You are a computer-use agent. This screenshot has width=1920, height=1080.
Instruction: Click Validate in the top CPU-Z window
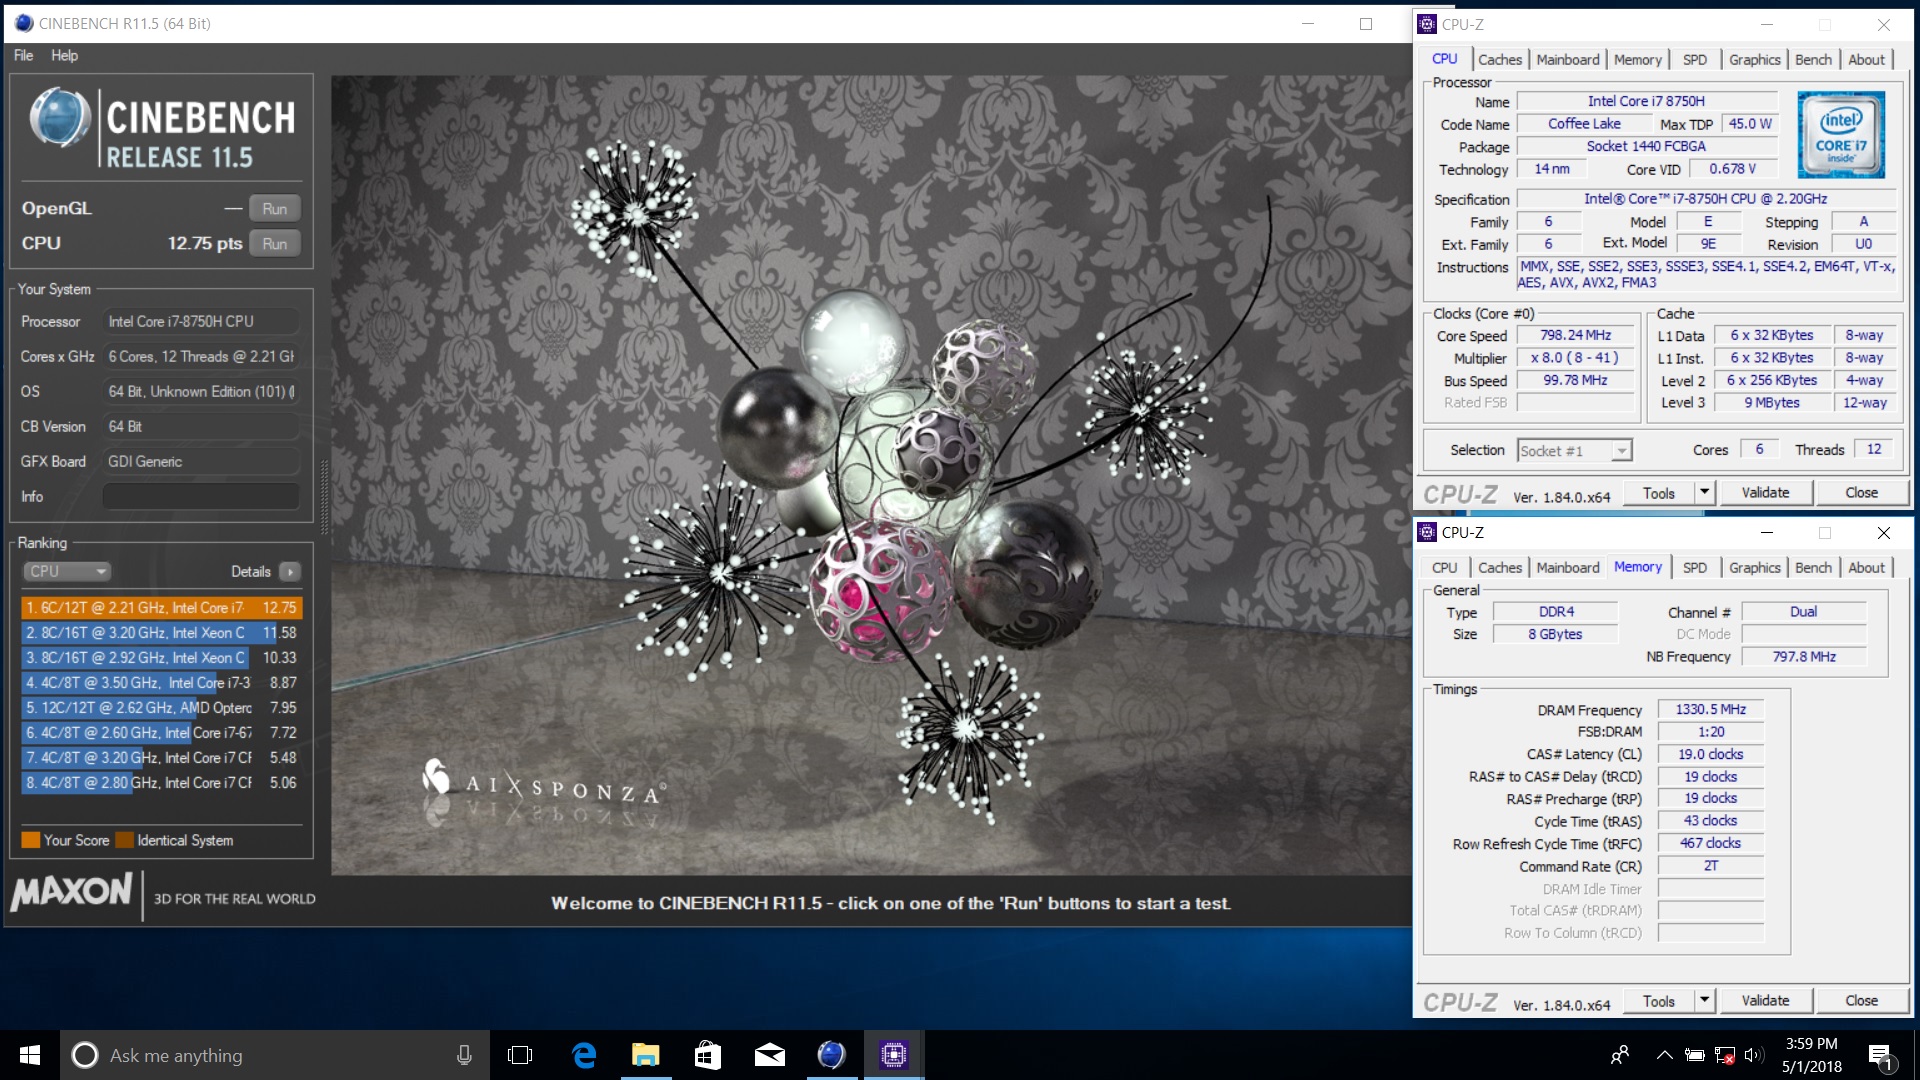(x=1765, y=493)
